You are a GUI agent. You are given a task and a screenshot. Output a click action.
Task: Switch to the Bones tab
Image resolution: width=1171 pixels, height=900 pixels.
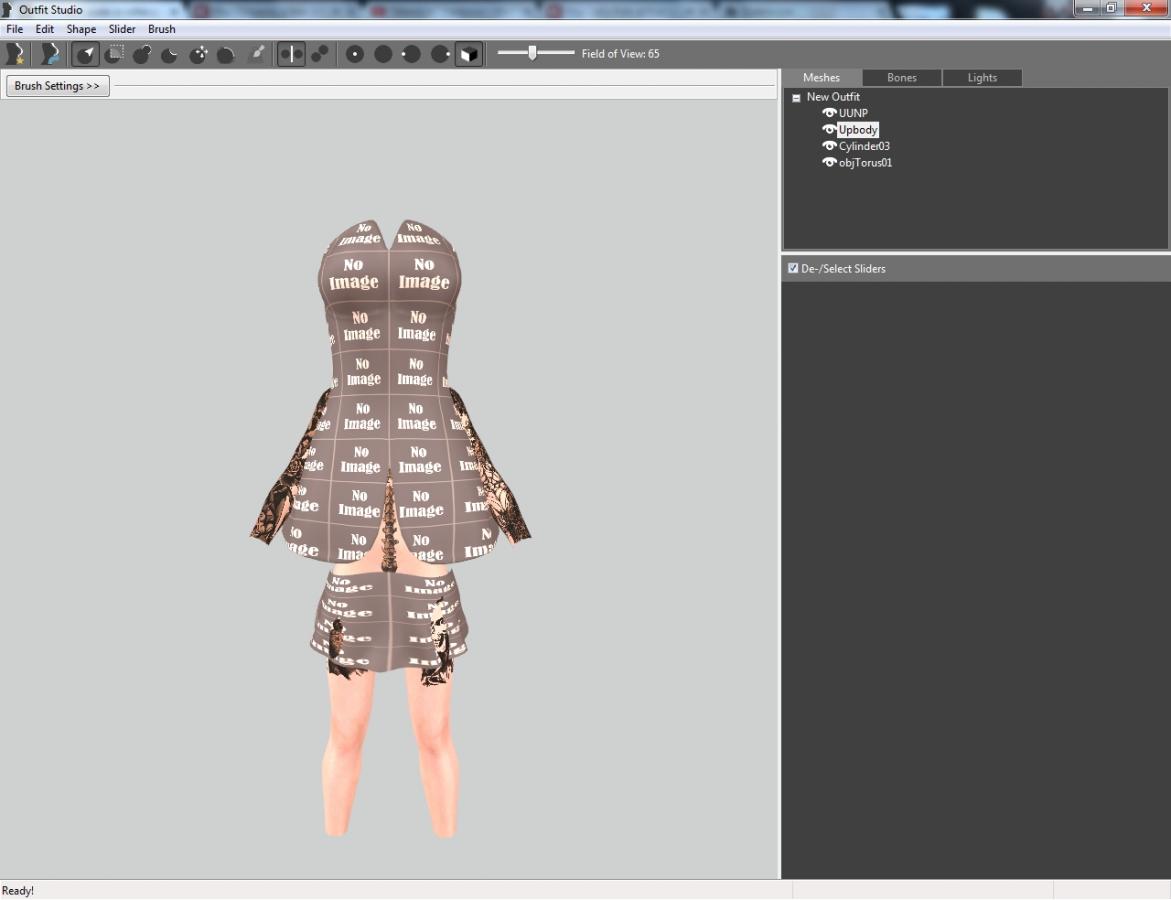pyautogui.click(x=901, y=78)
